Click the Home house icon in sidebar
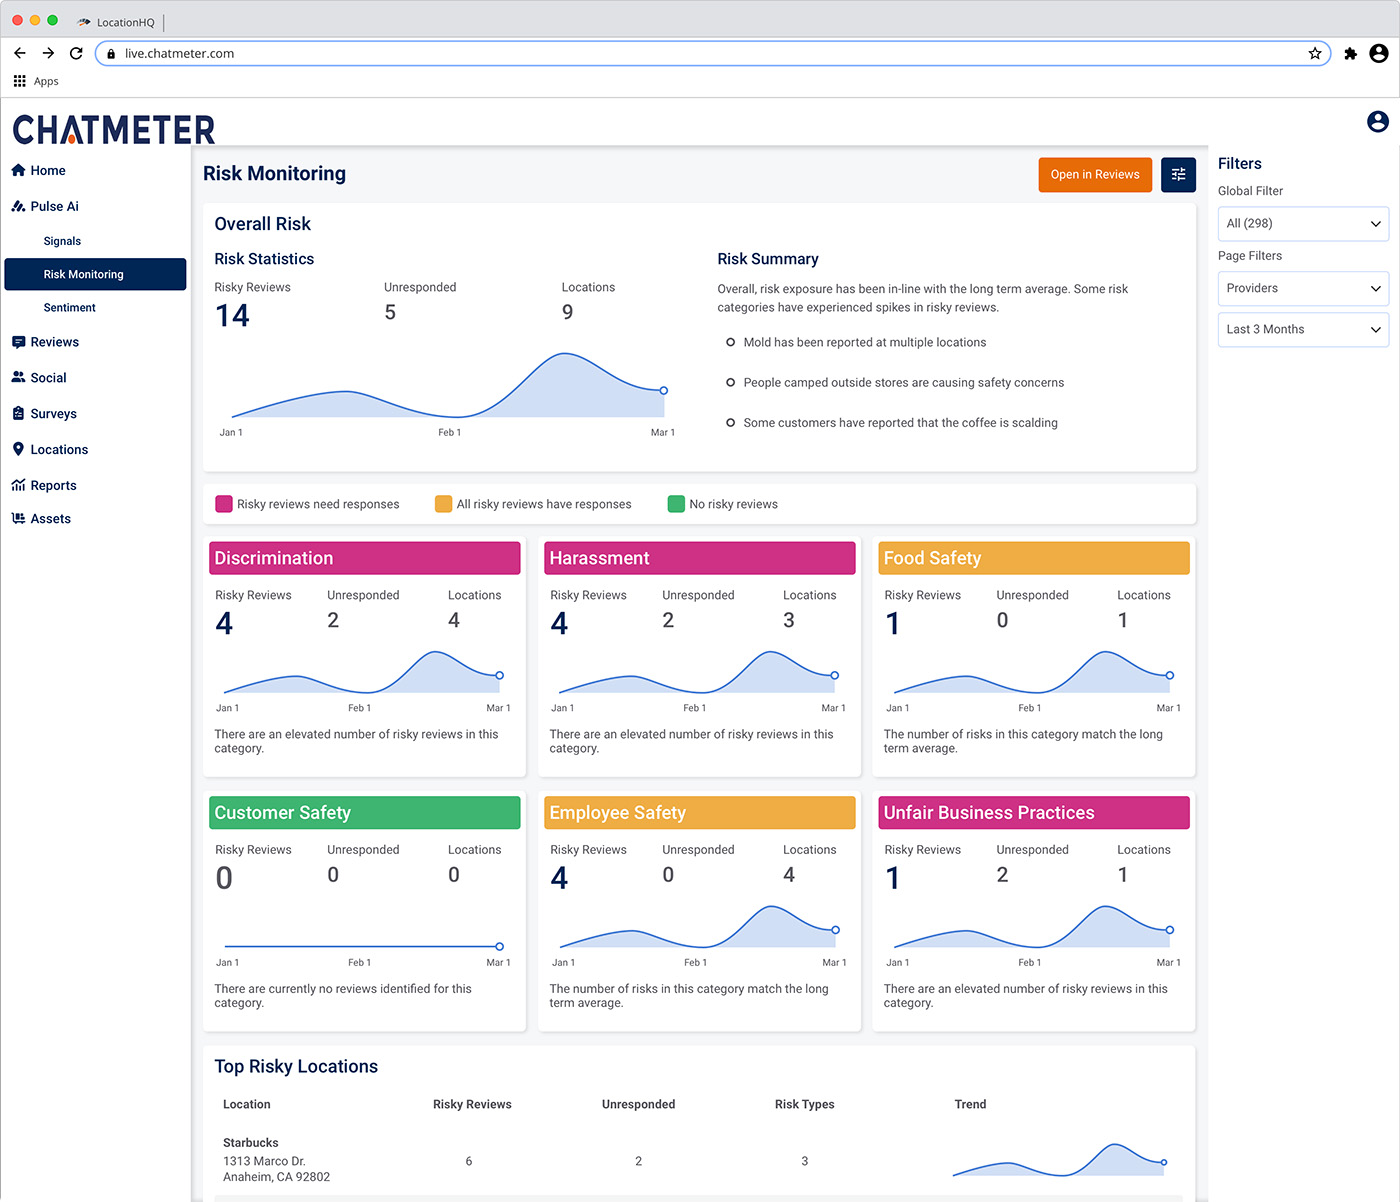 [18, 171]
